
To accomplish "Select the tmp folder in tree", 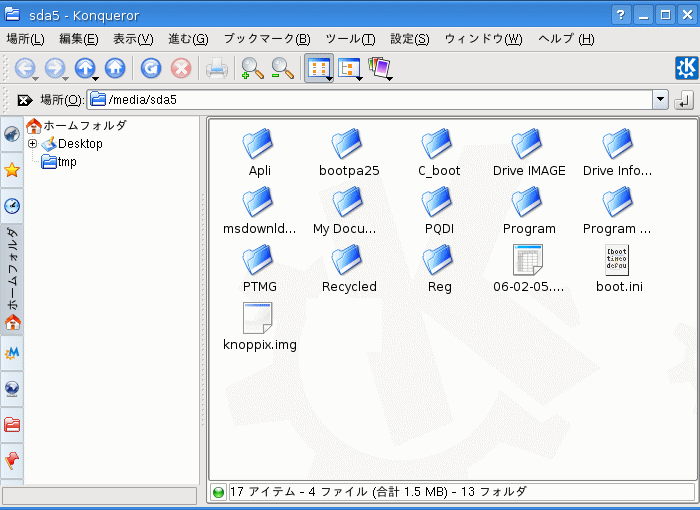I will pyautogui.click(x=67, y=162).
